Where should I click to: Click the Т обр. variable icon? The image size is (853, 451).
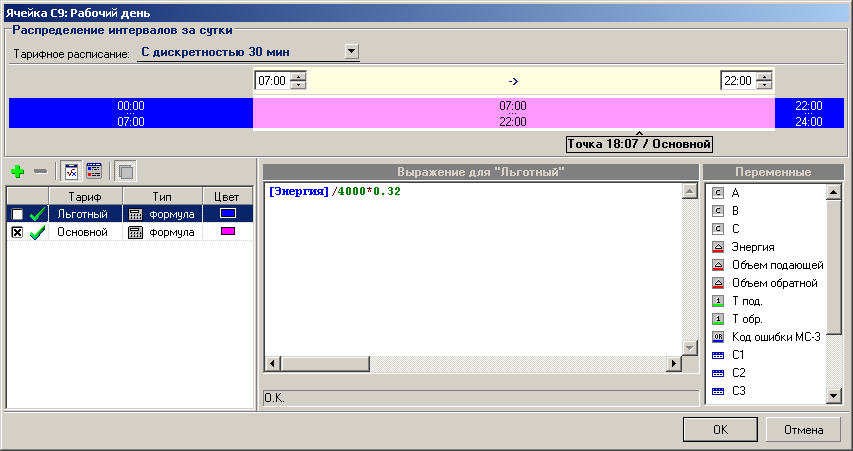(x=718, y=319)
